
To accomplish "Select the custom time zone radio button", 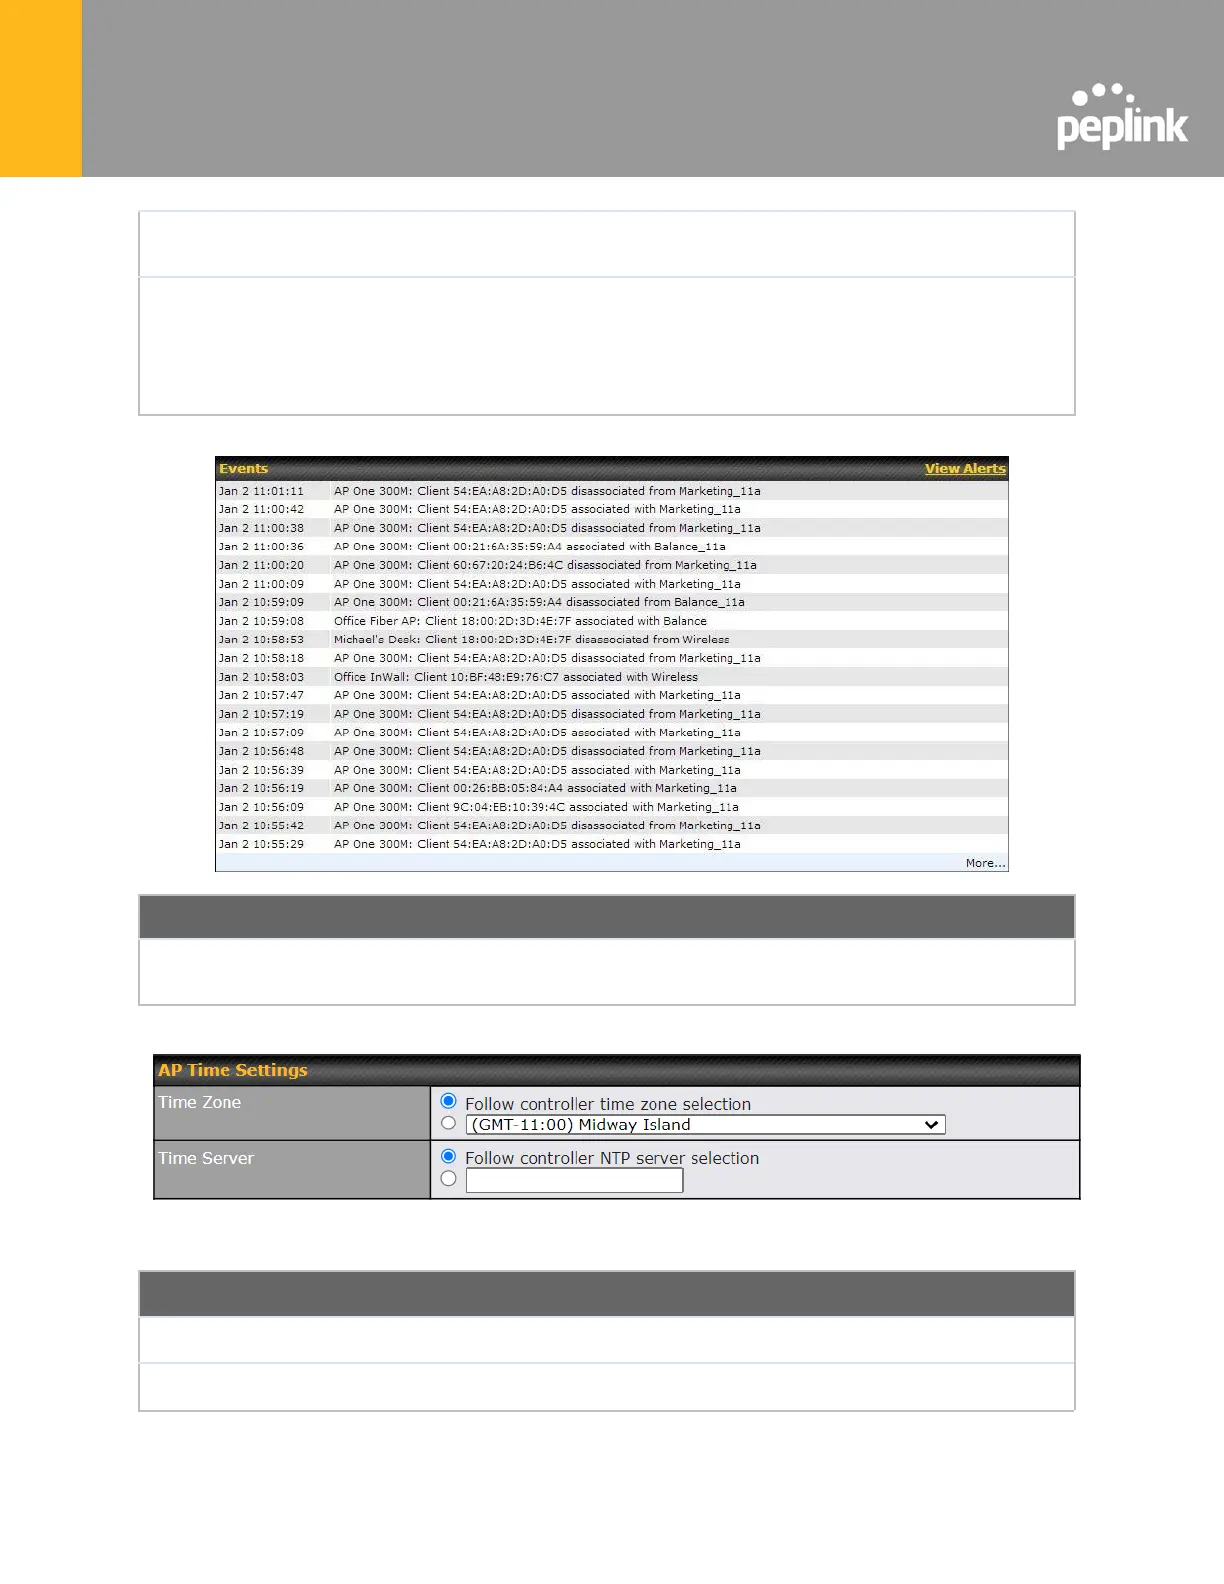I will [x=449, y=1123].
